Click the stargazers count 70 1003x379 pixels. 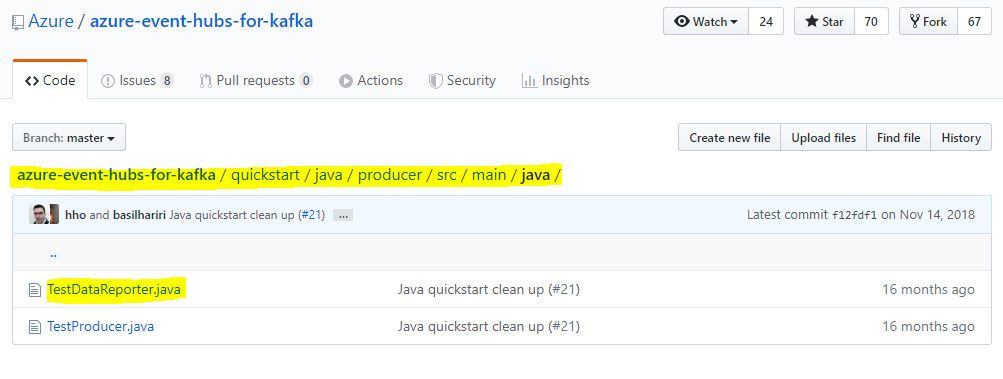click(x=871, y=21)
